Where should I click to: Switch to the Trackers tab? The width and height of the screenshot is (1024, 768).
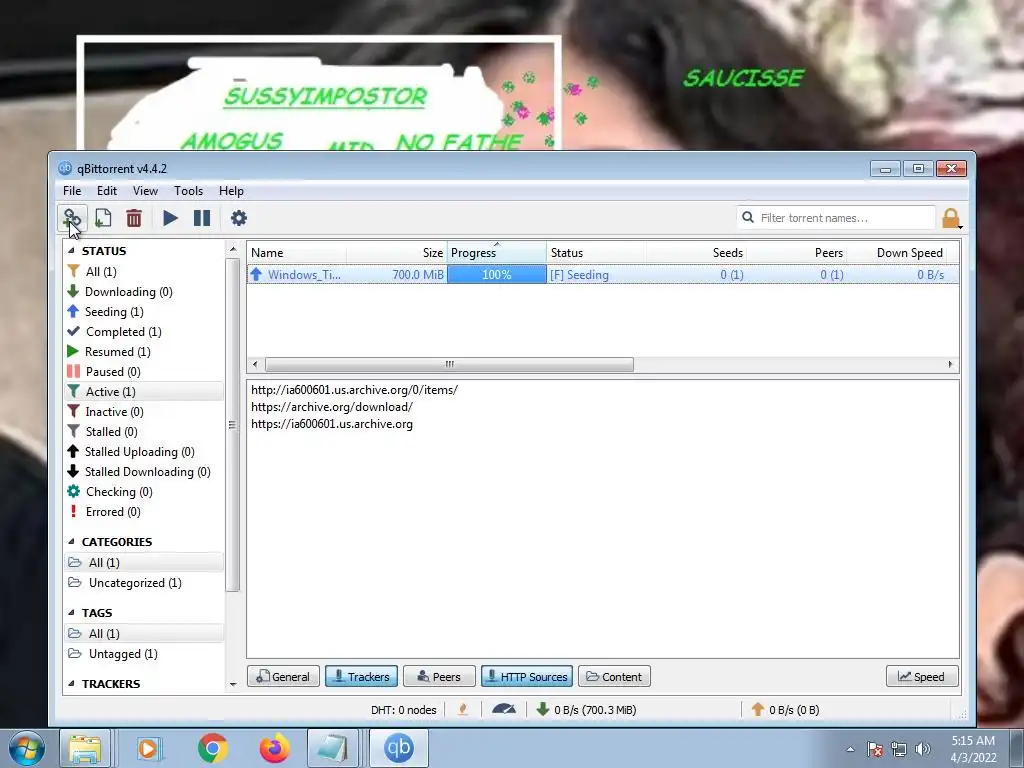(360, 677)
